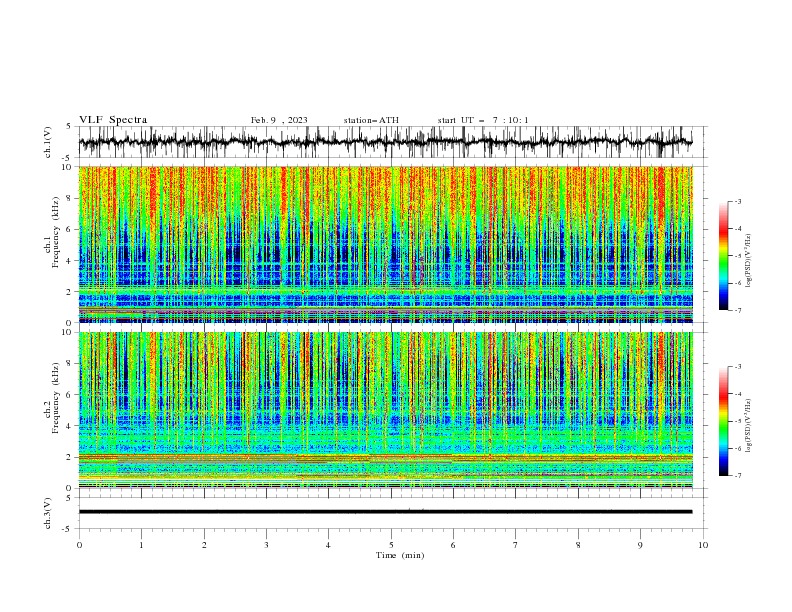Click the "-5" tick on ch.1 colorbar
The image size is (792, 612).
(737, 256)
